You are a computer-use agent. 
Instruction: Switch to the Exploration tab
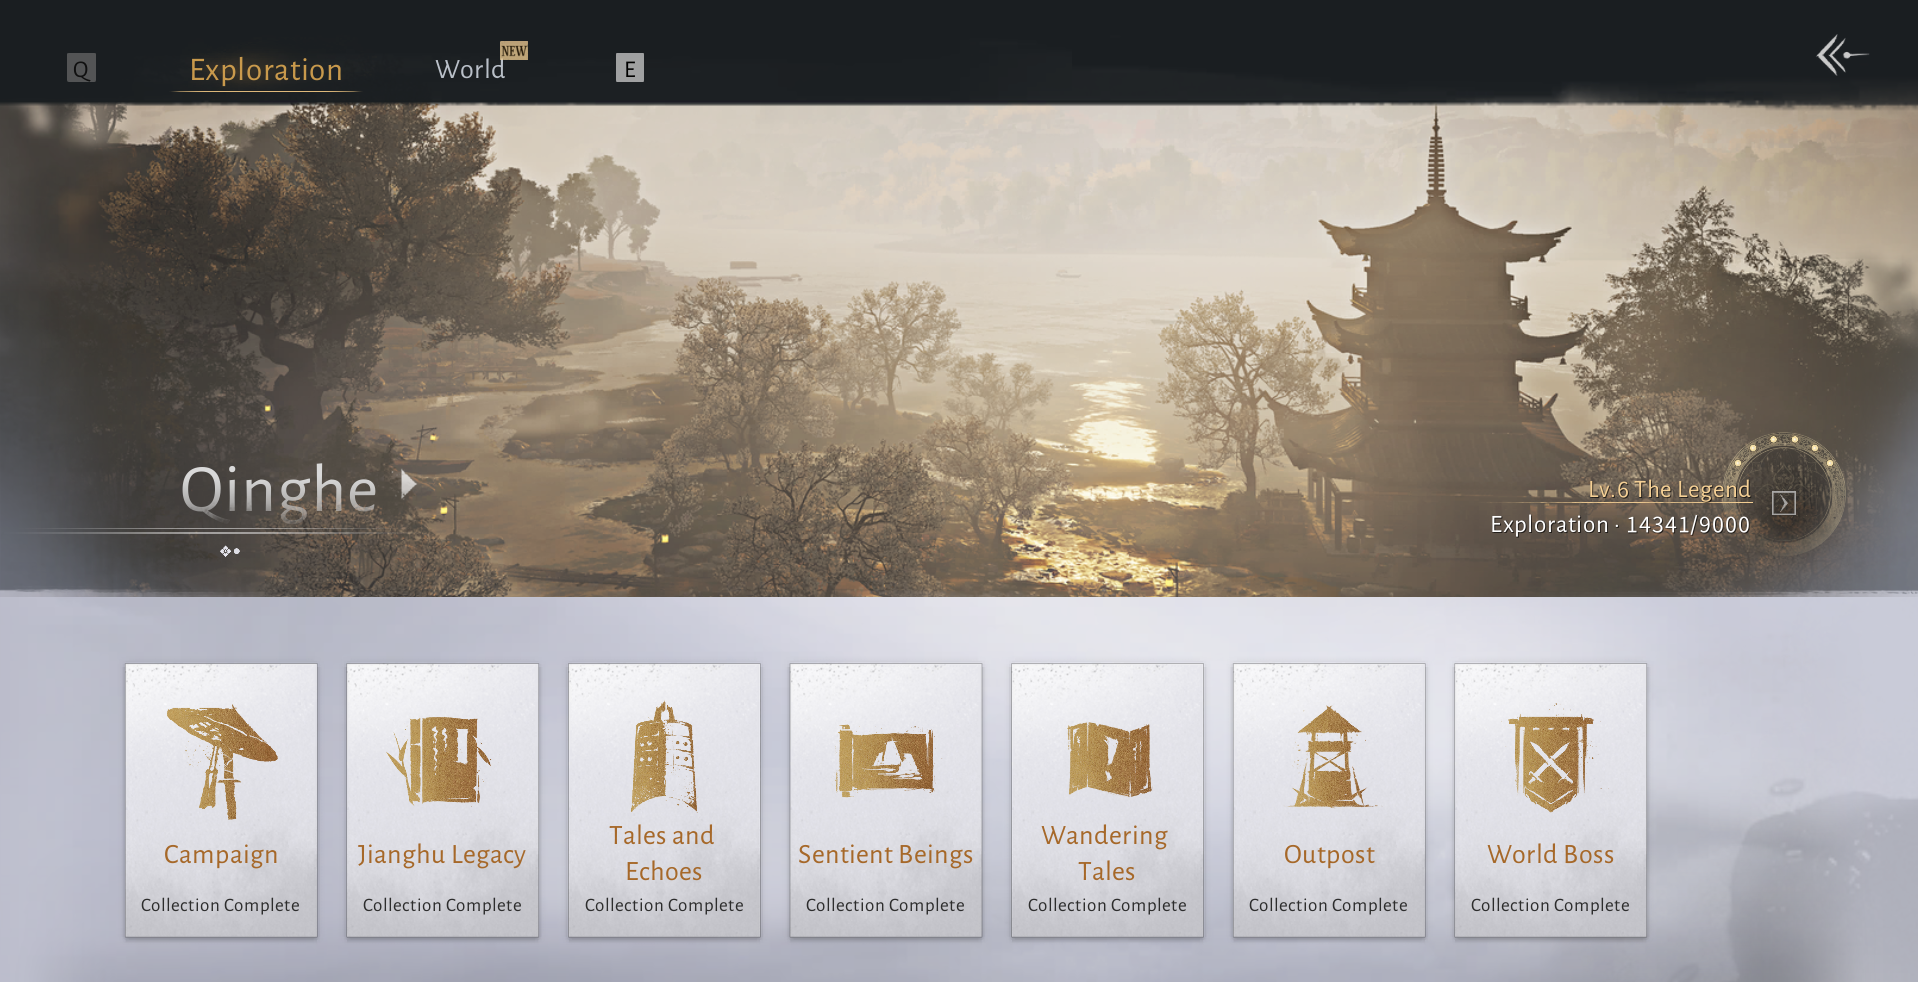(x=266, y=70)
